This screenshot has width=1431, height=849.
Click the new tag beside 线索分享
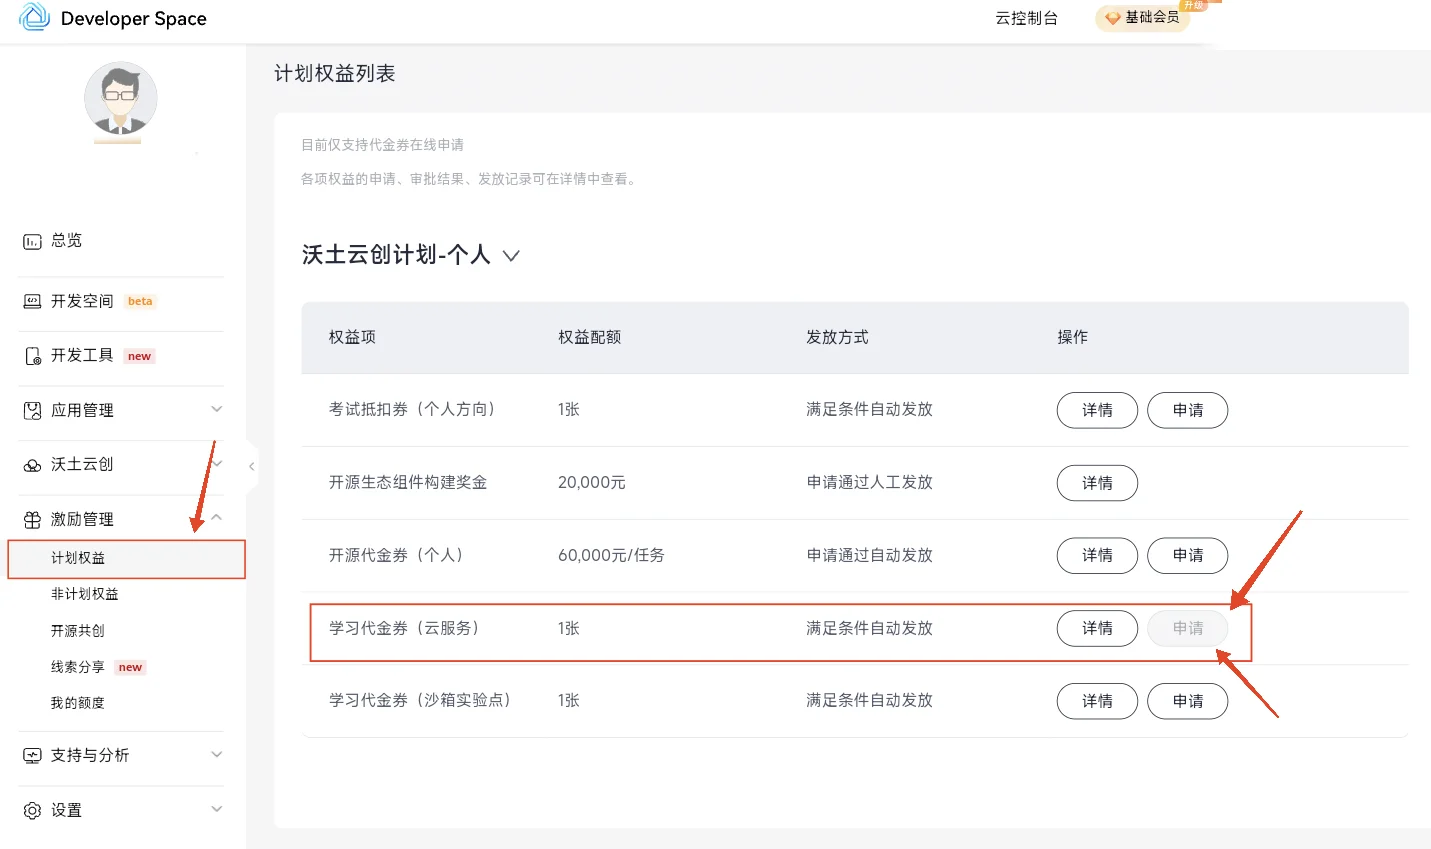131,667
